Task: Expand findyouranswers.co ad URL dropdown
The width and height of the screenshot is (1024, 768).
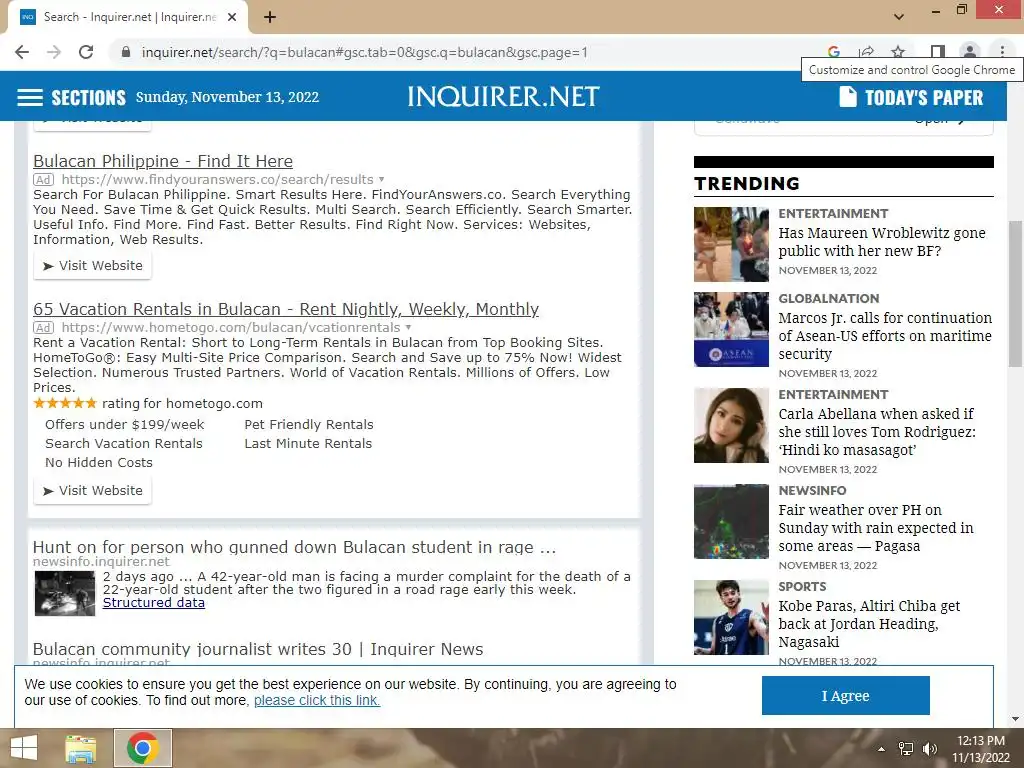Action: coord(381,180)
